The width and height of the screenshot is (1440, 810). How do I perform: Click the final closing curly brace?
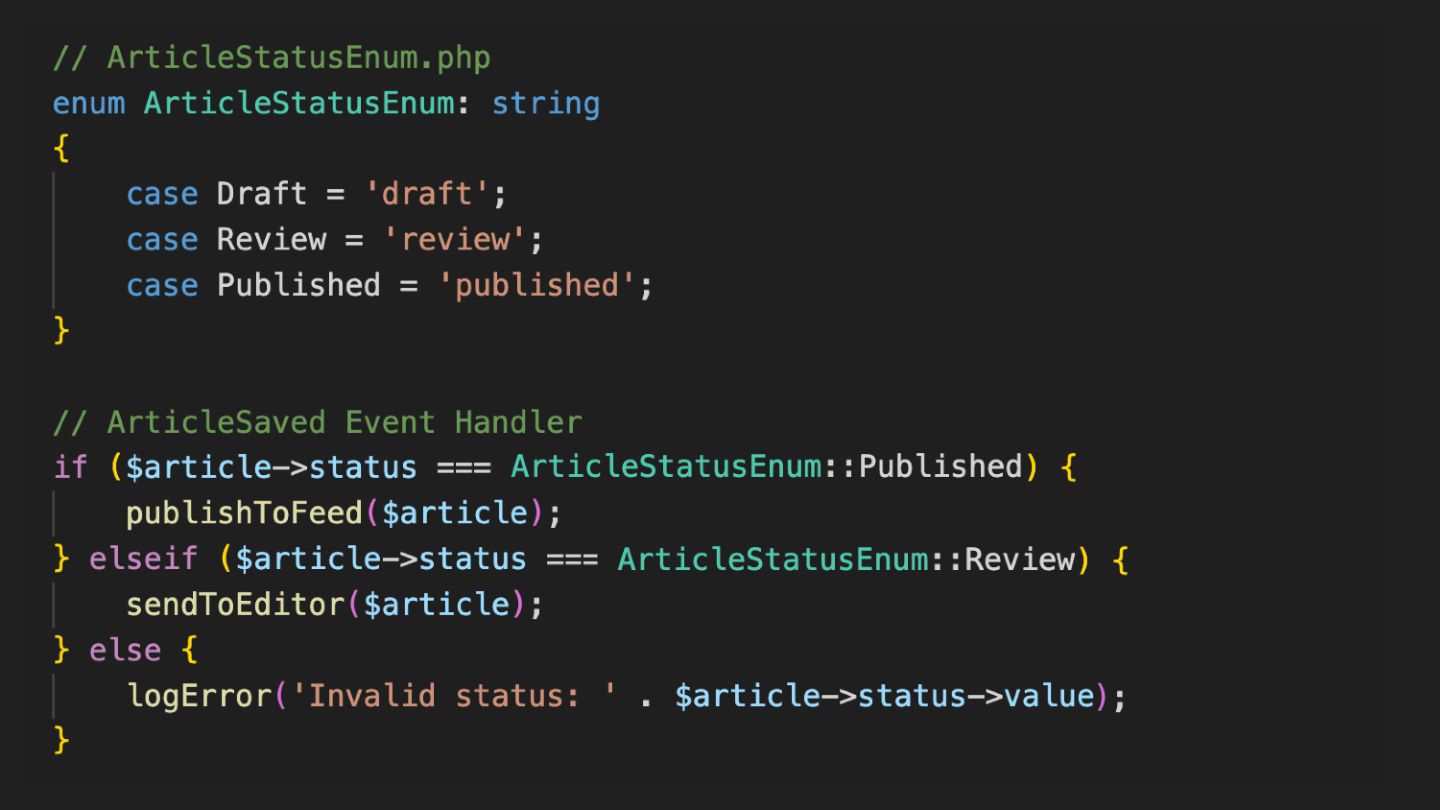61,740
